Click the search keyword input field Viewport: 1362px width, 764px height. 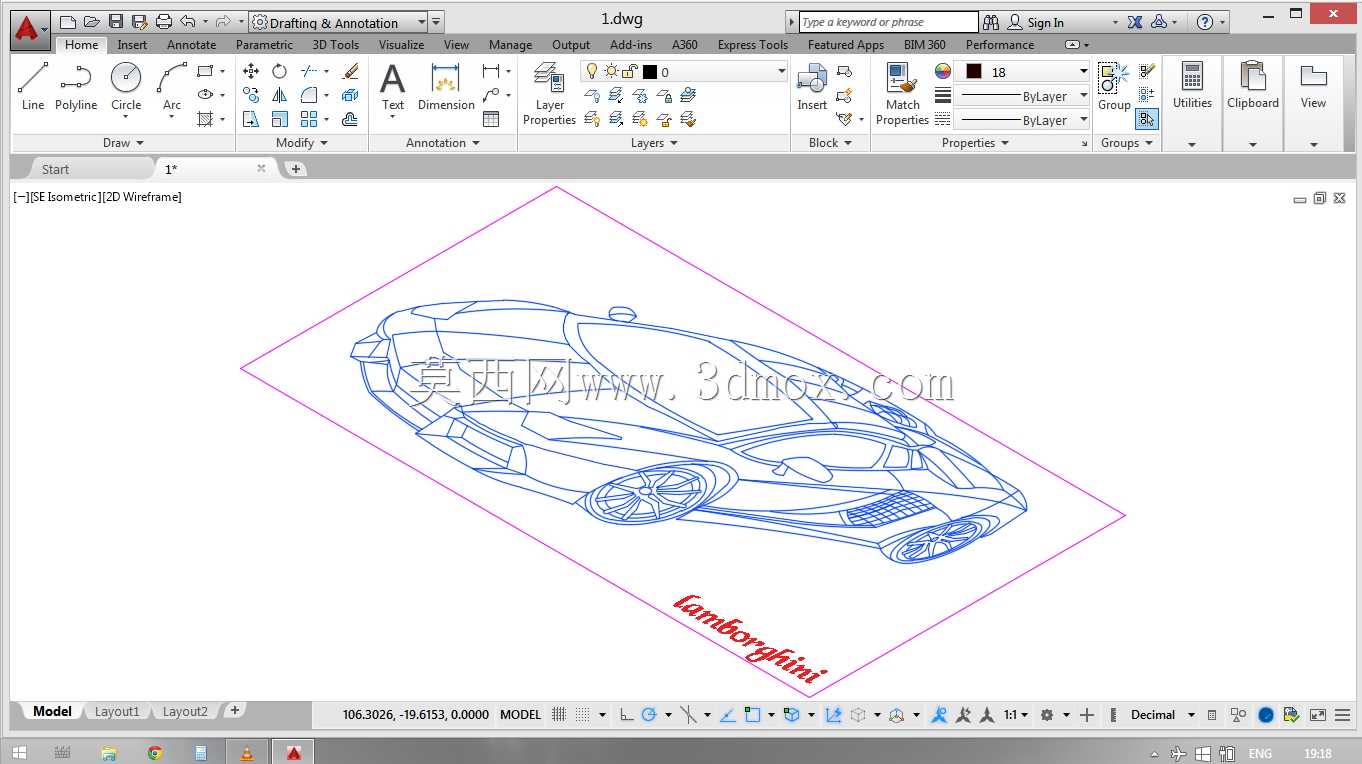[x=888, y=22]
